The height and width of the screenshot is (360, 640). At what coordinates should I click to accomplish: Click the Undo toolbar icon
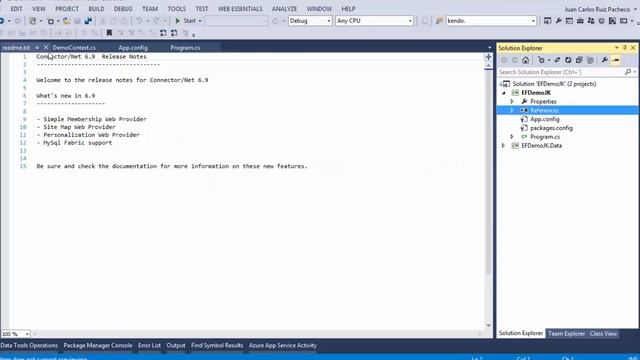(139, 21)
